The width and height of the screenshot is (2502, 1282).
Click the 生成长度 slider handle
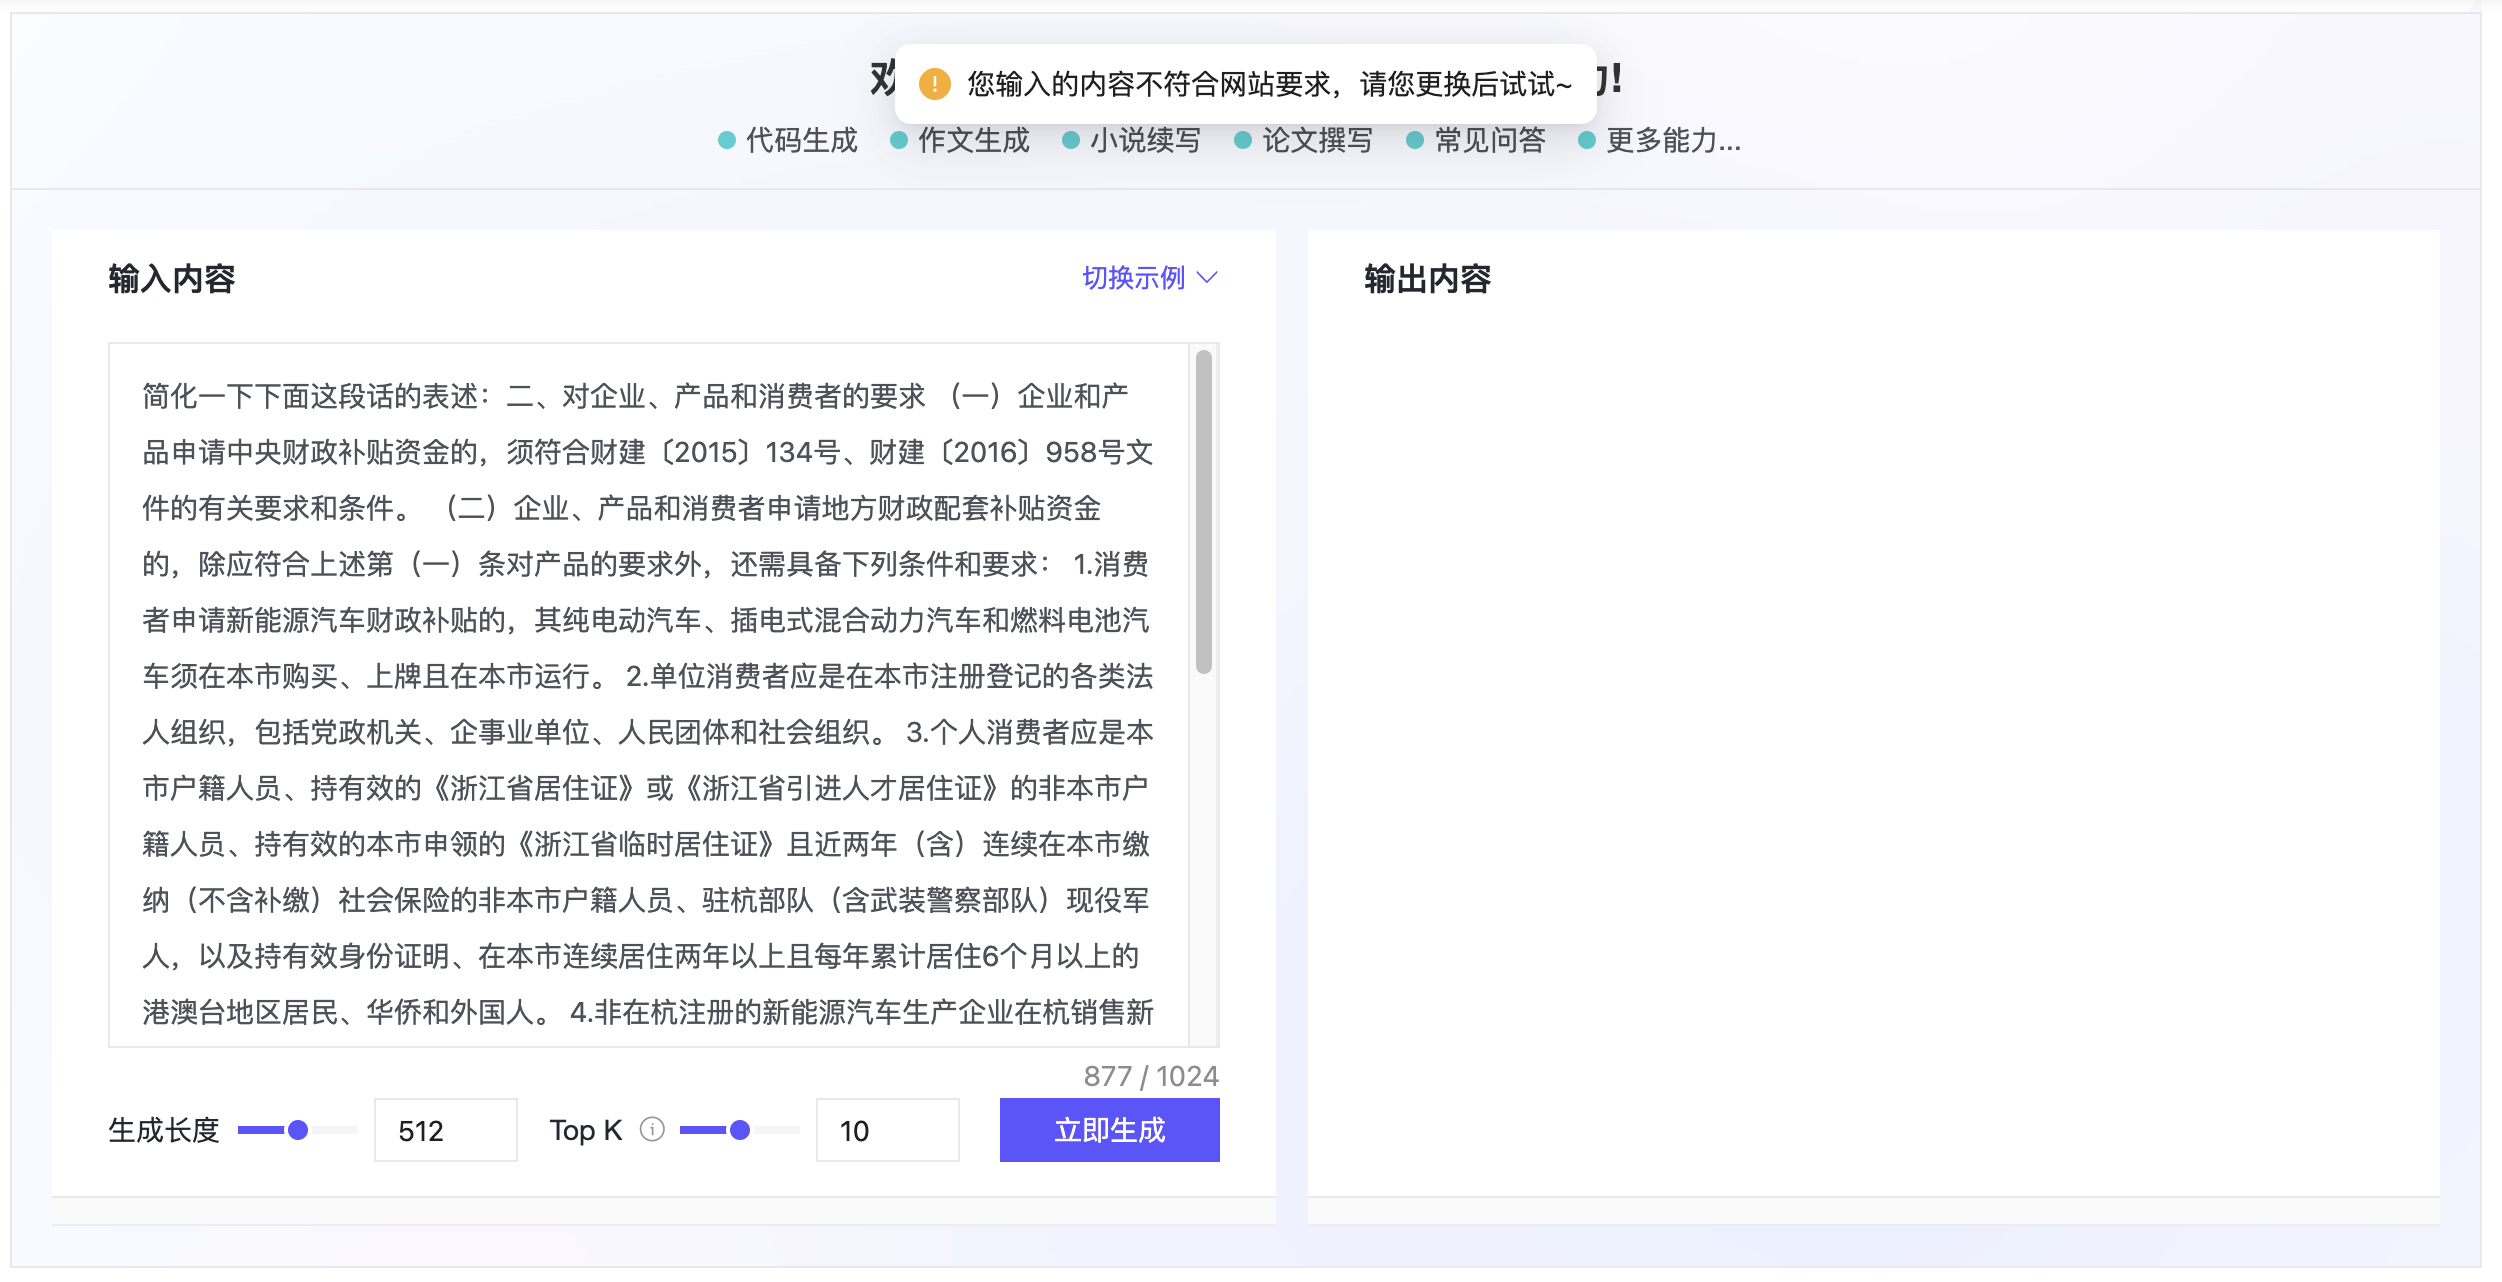[298, 1130]
